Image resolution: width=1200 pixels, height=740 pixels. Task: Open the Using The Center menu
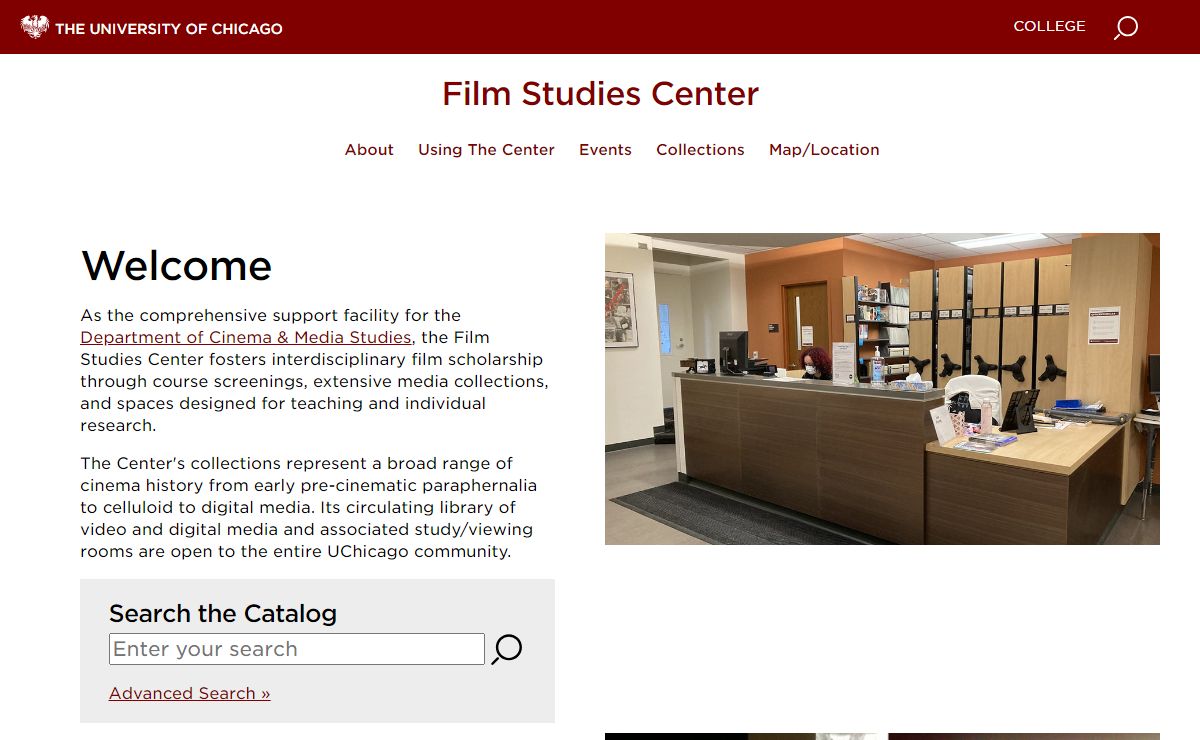click(x=486, y=150)
